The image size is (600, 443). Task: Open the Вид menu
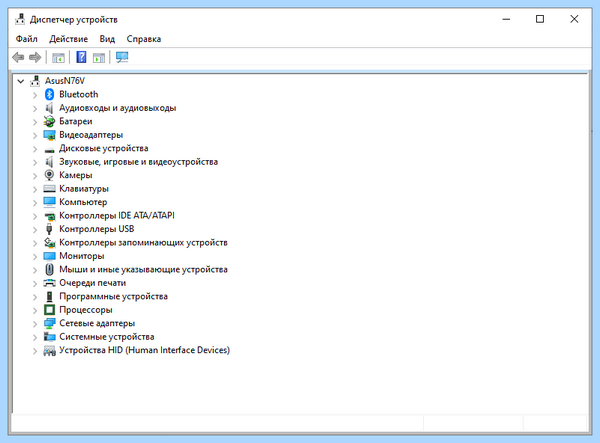[x=107, y=39]
